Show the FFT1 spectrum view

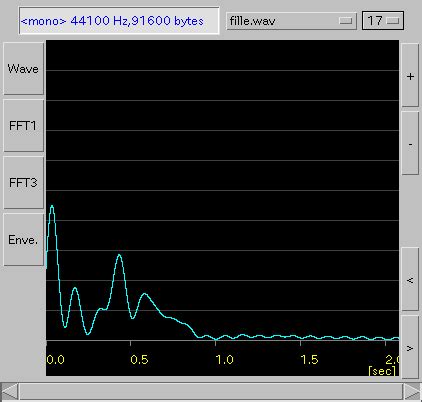(23, 126)
